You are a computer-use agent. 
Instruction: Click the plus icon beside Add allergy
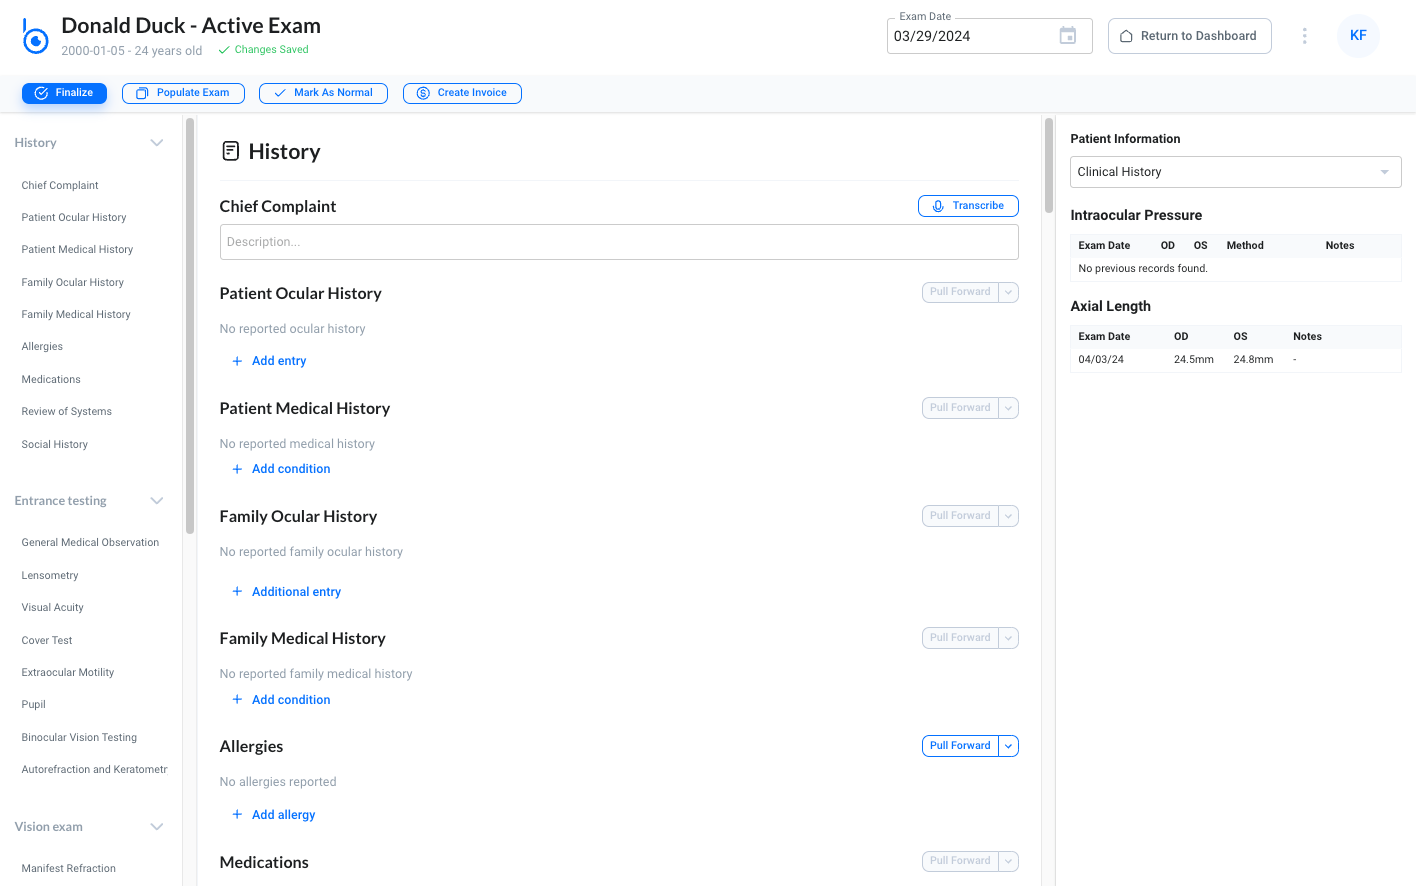(237, 815)
